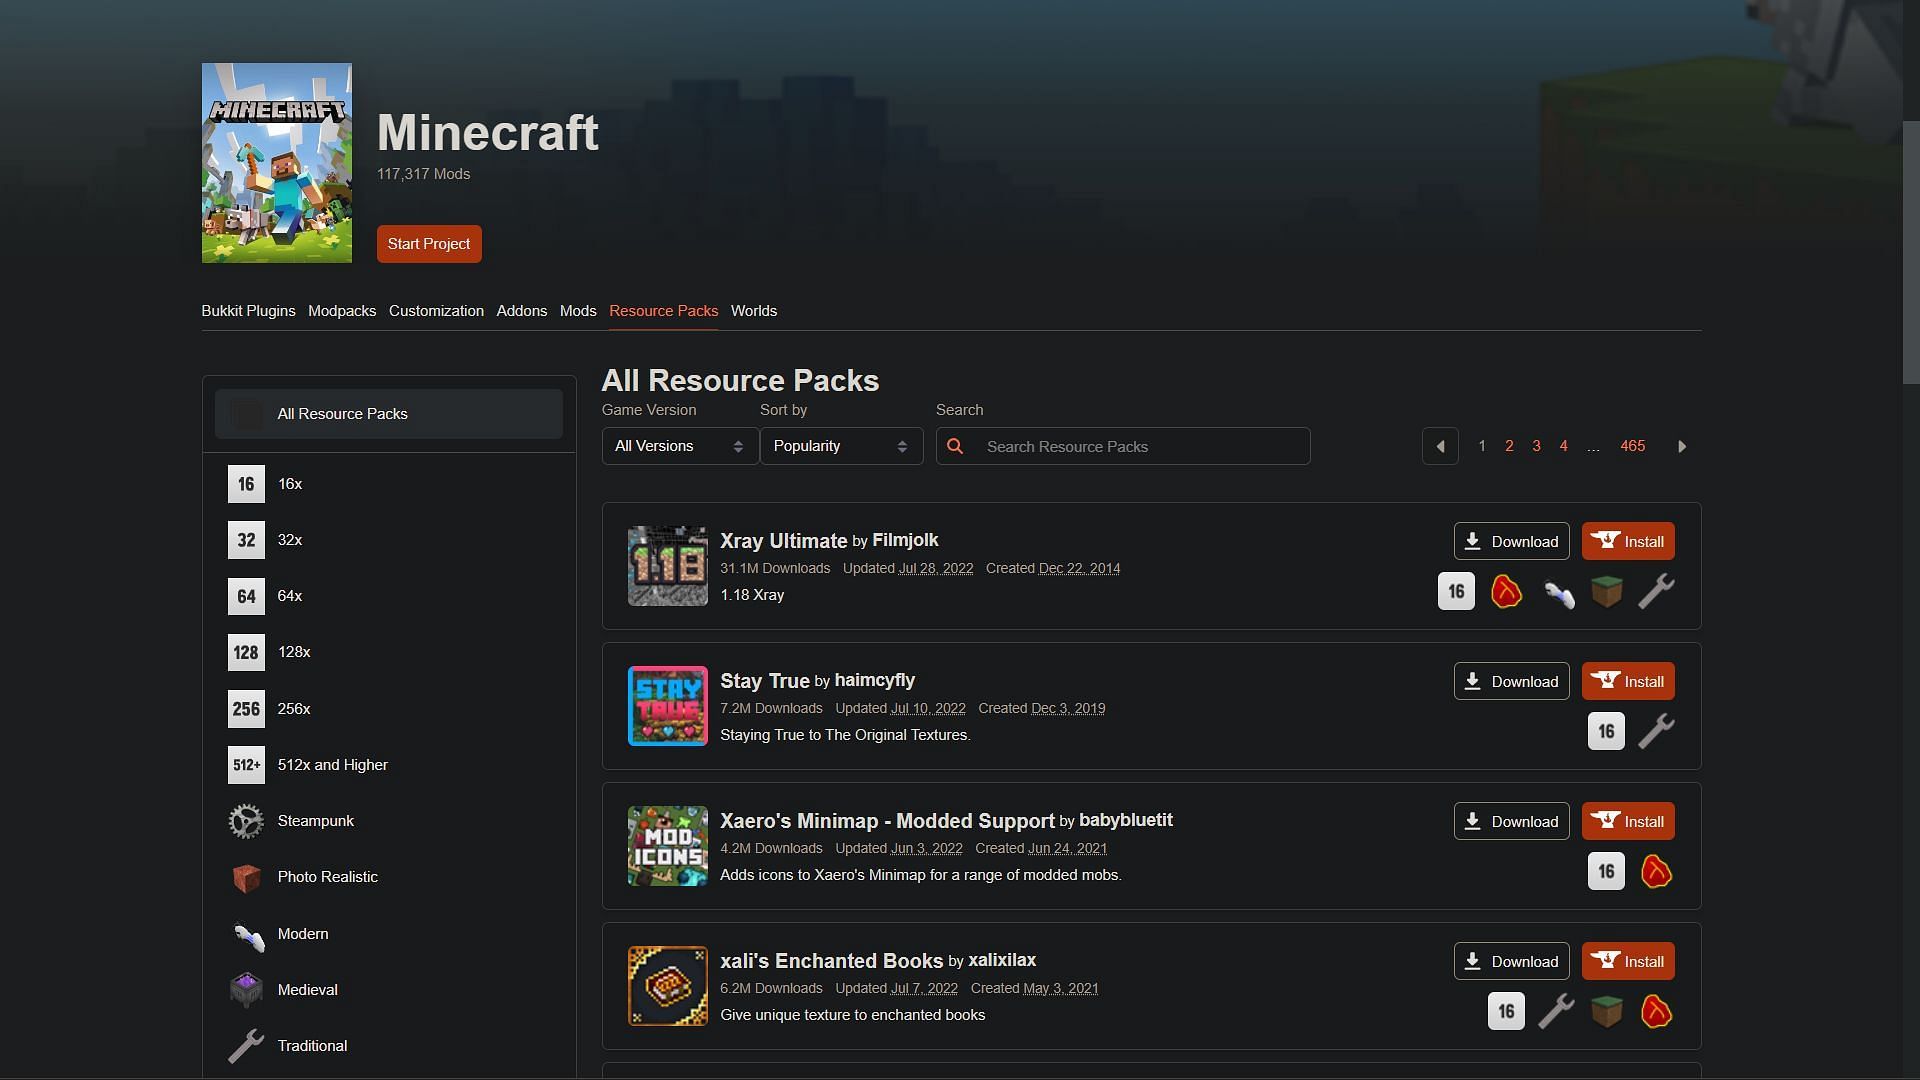The image size is (1920, 1080).
Task: Open the Sort by Popularity dropdown
Action: [x=841, y=446]
